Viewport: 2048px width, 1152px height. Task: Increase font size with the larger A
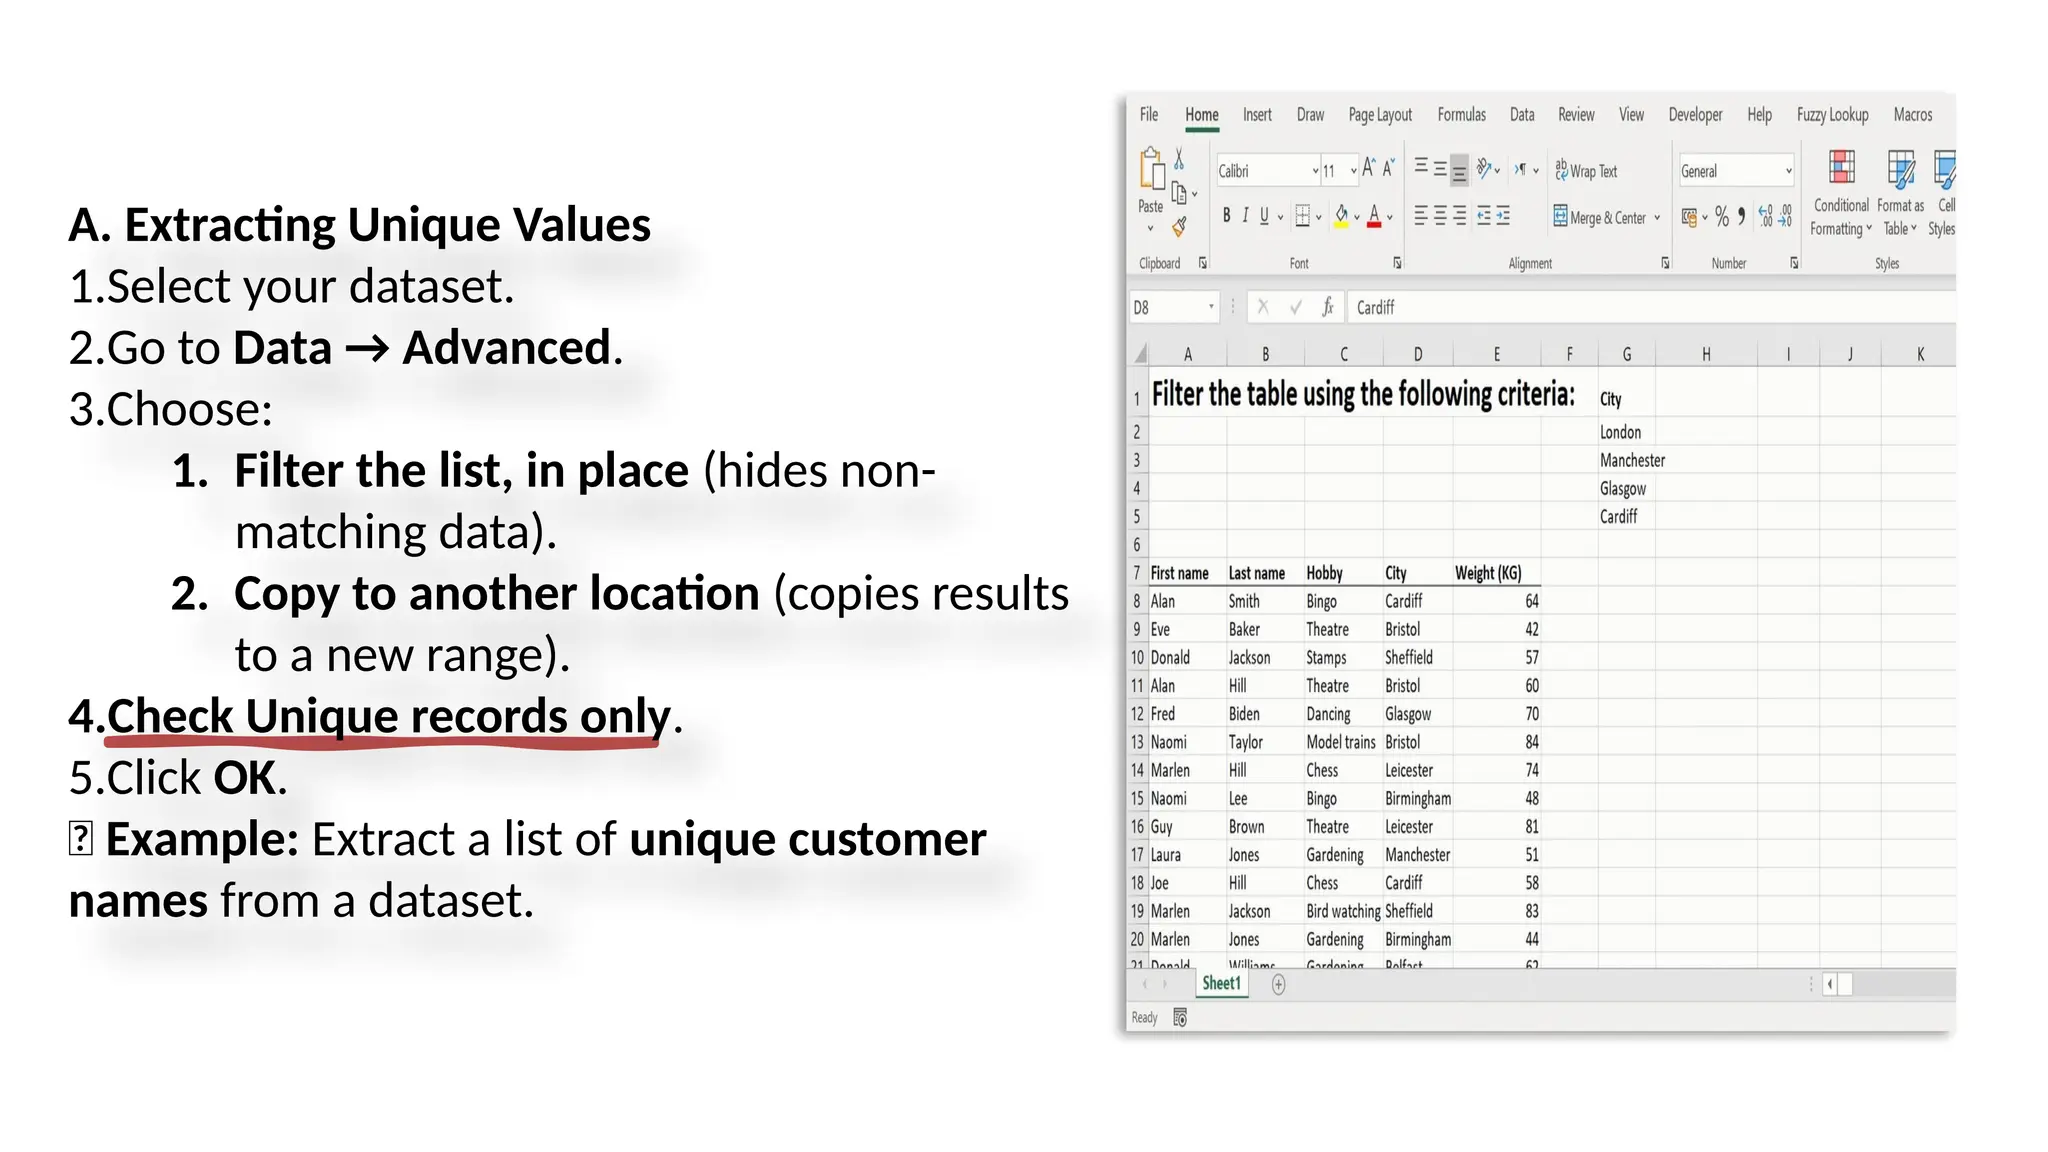coord(1369,168)
